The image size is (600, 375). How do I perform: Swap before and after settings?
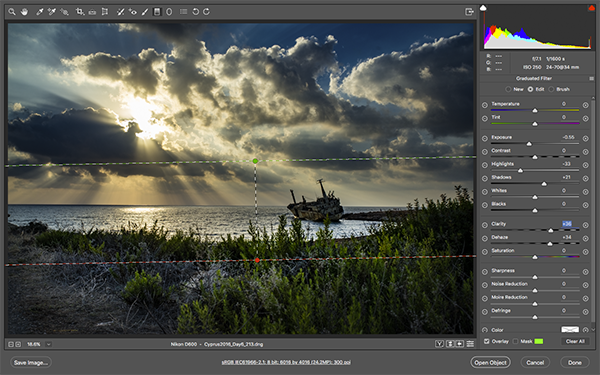point(450,344)
